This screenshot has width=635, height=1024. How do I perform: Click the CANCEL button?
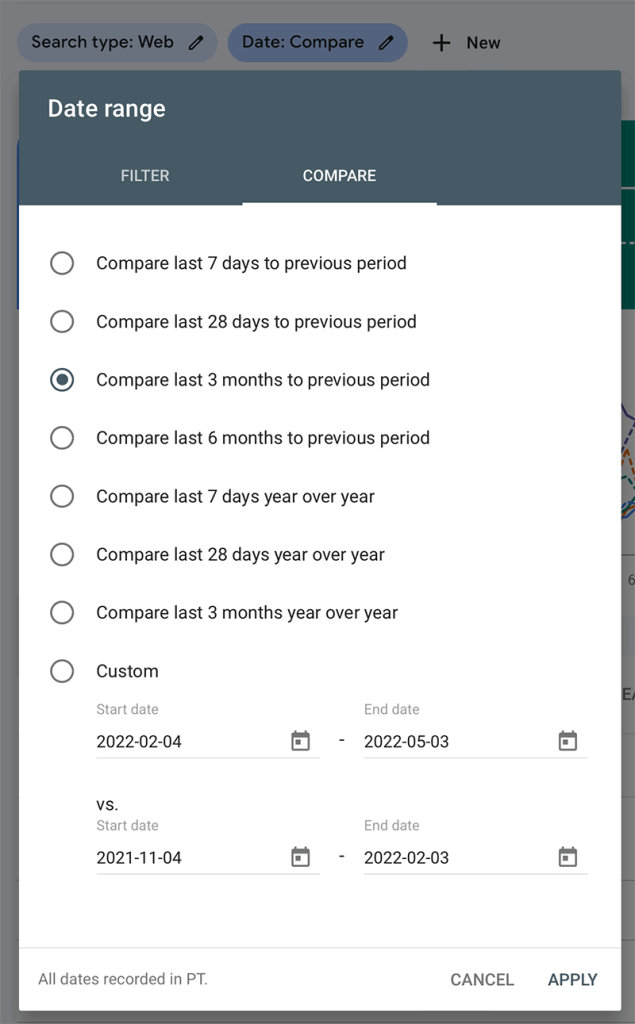coord(482,980)
